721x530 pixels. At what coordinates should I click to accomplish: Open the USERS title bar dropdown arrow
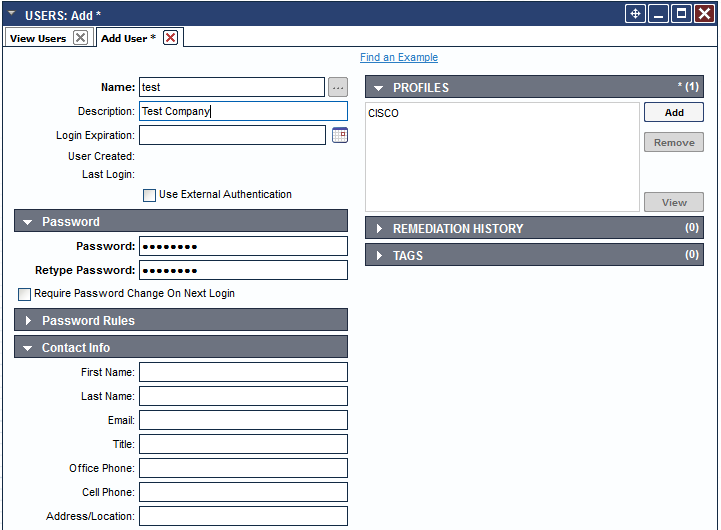click(11, 14)
